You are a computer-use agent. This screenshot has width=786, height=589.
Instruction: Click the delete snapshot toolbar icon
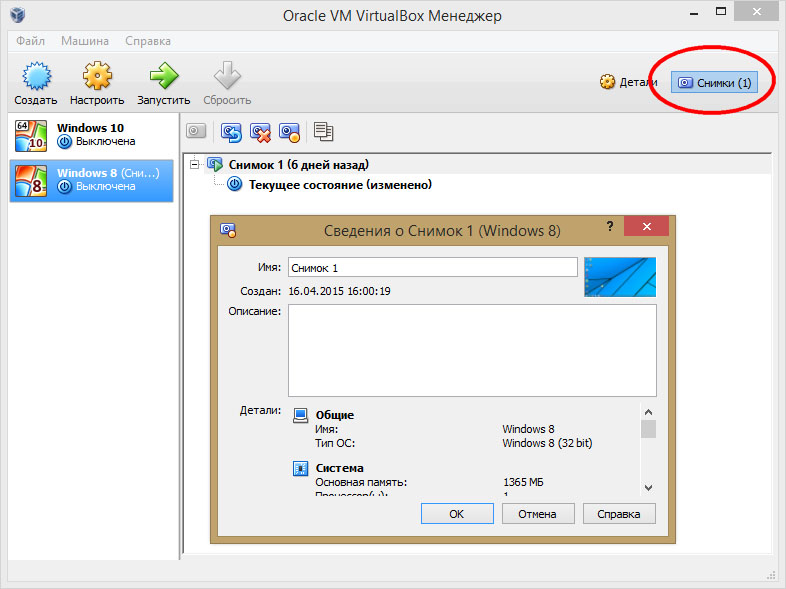[260, 132]
